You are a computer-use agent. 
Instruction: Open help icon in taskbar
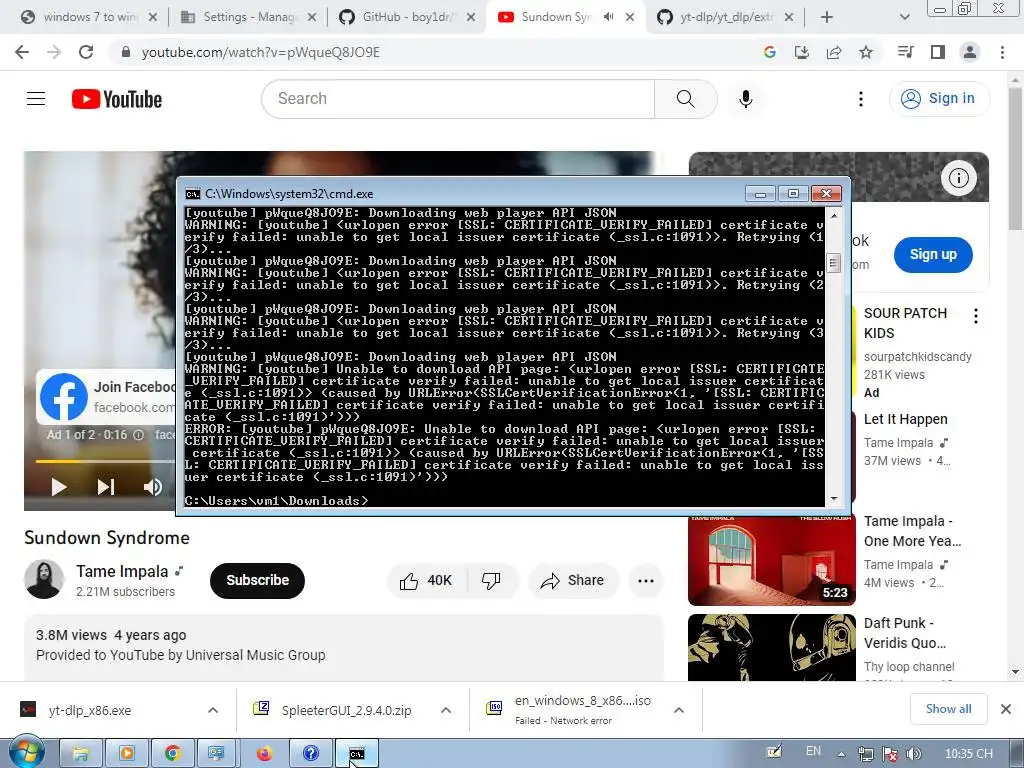click(310, 754)
